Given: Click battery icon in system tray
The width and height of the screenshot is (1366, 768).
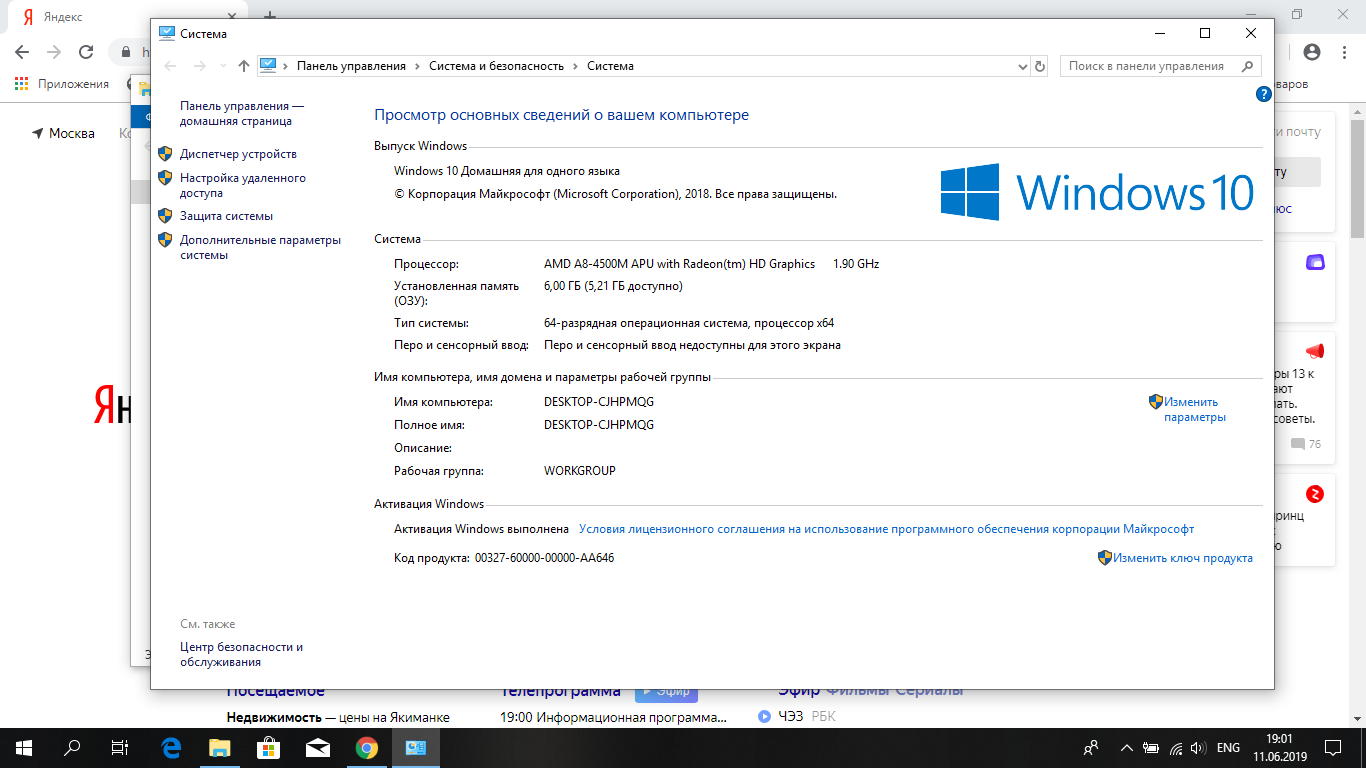Looking at the screenshot, I should [1151, 747].
